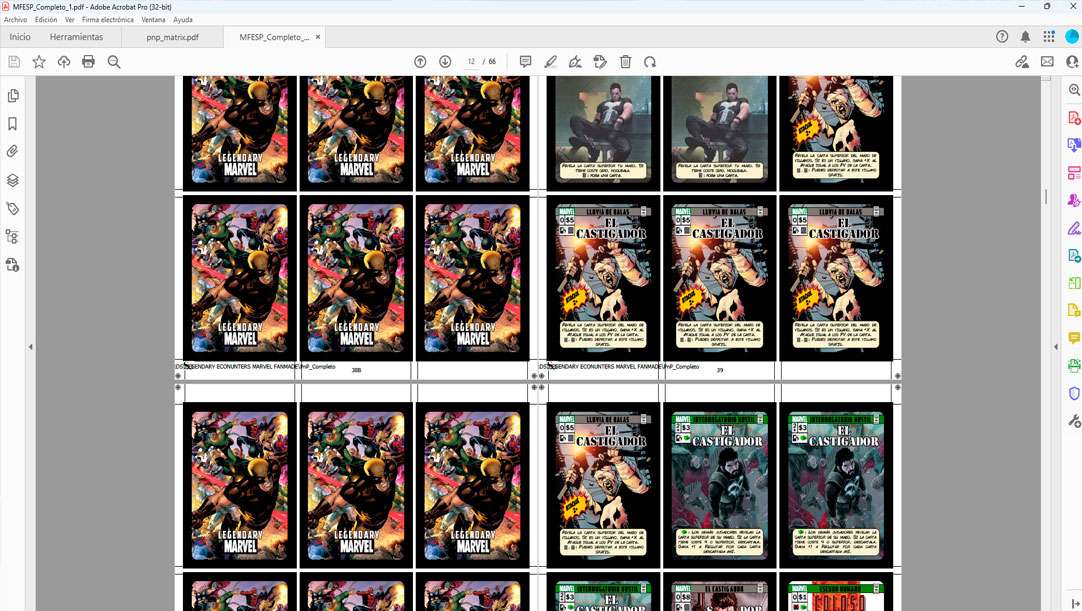Screen dimensions: 1082x611
Task: Open the Comment tool in right pane
Action: [1074, 338]
